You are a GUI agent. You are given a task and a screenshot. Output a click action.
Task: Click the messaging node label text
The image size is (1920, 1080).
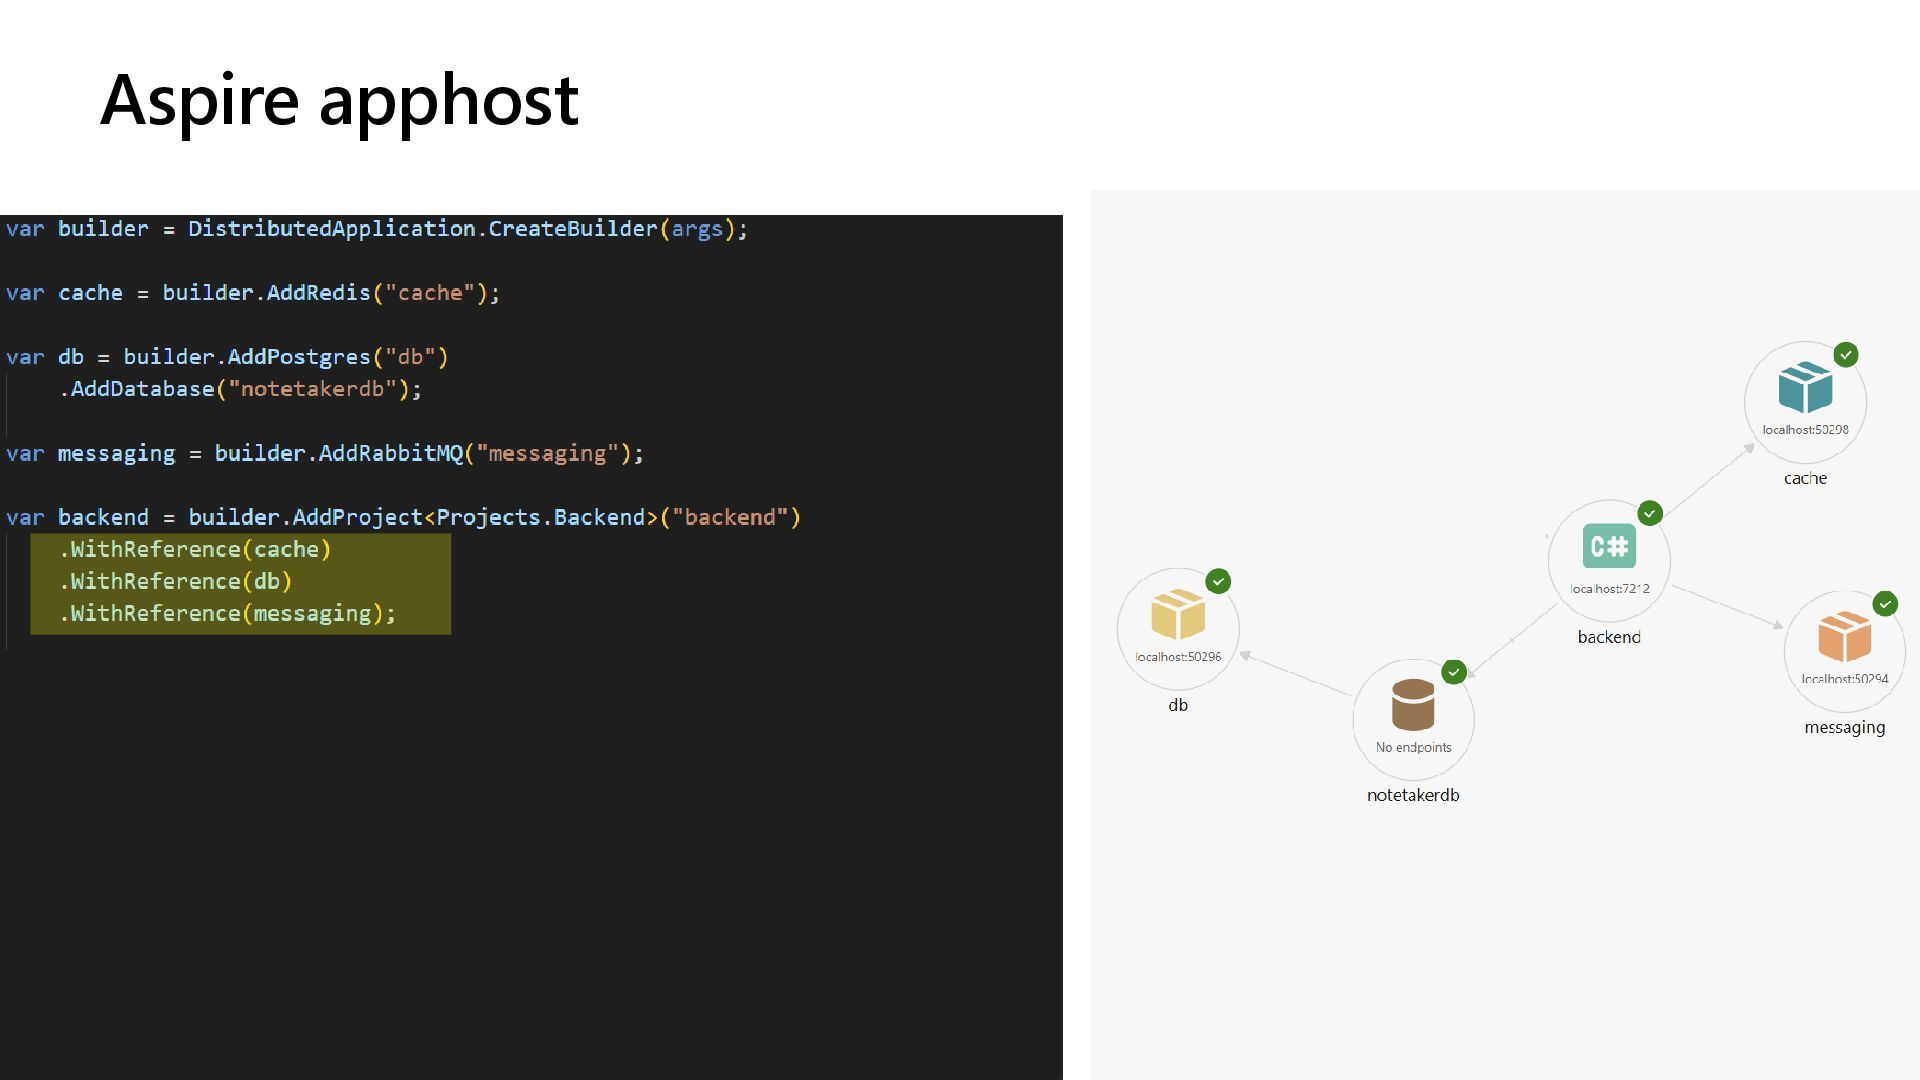pyautogui.click(x=1844, y=727)
